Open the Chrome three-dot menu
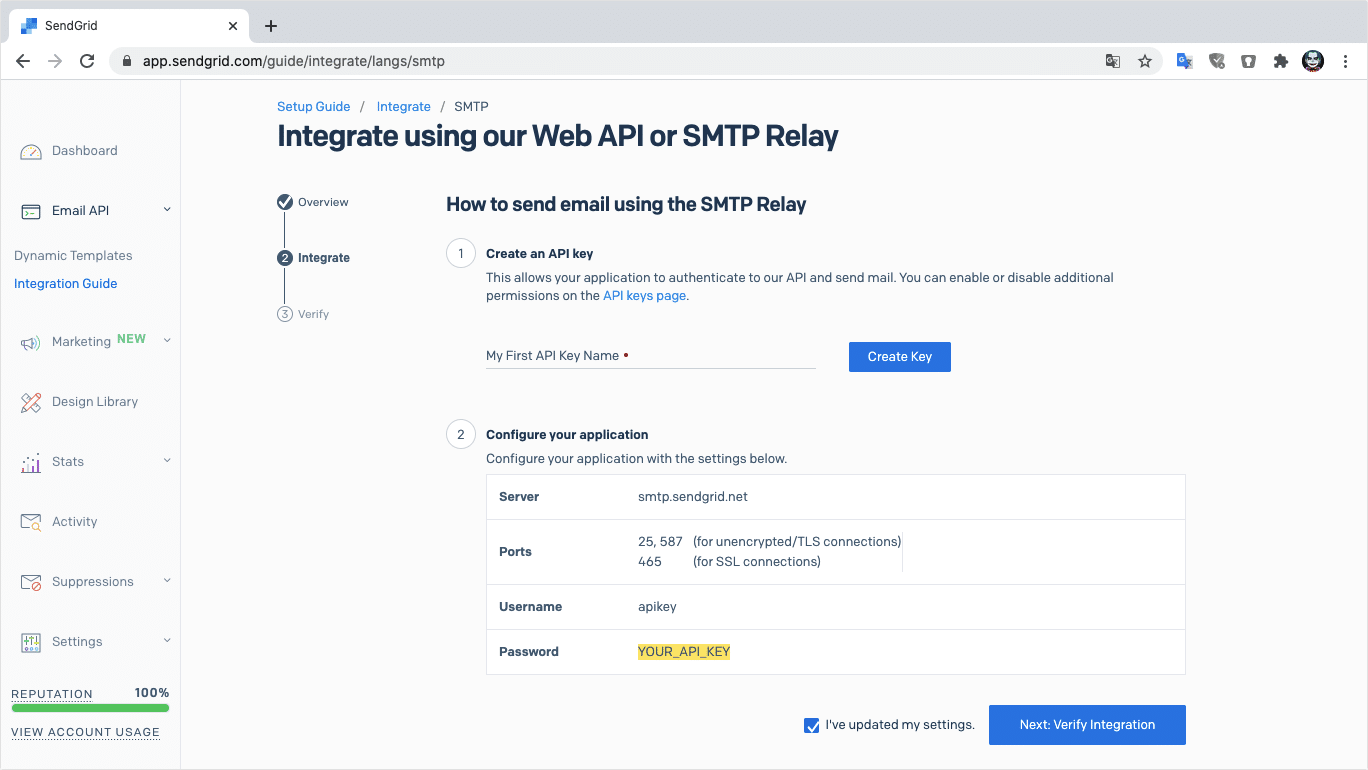This screenshot has width=1368, height=770. [1346, 61]
